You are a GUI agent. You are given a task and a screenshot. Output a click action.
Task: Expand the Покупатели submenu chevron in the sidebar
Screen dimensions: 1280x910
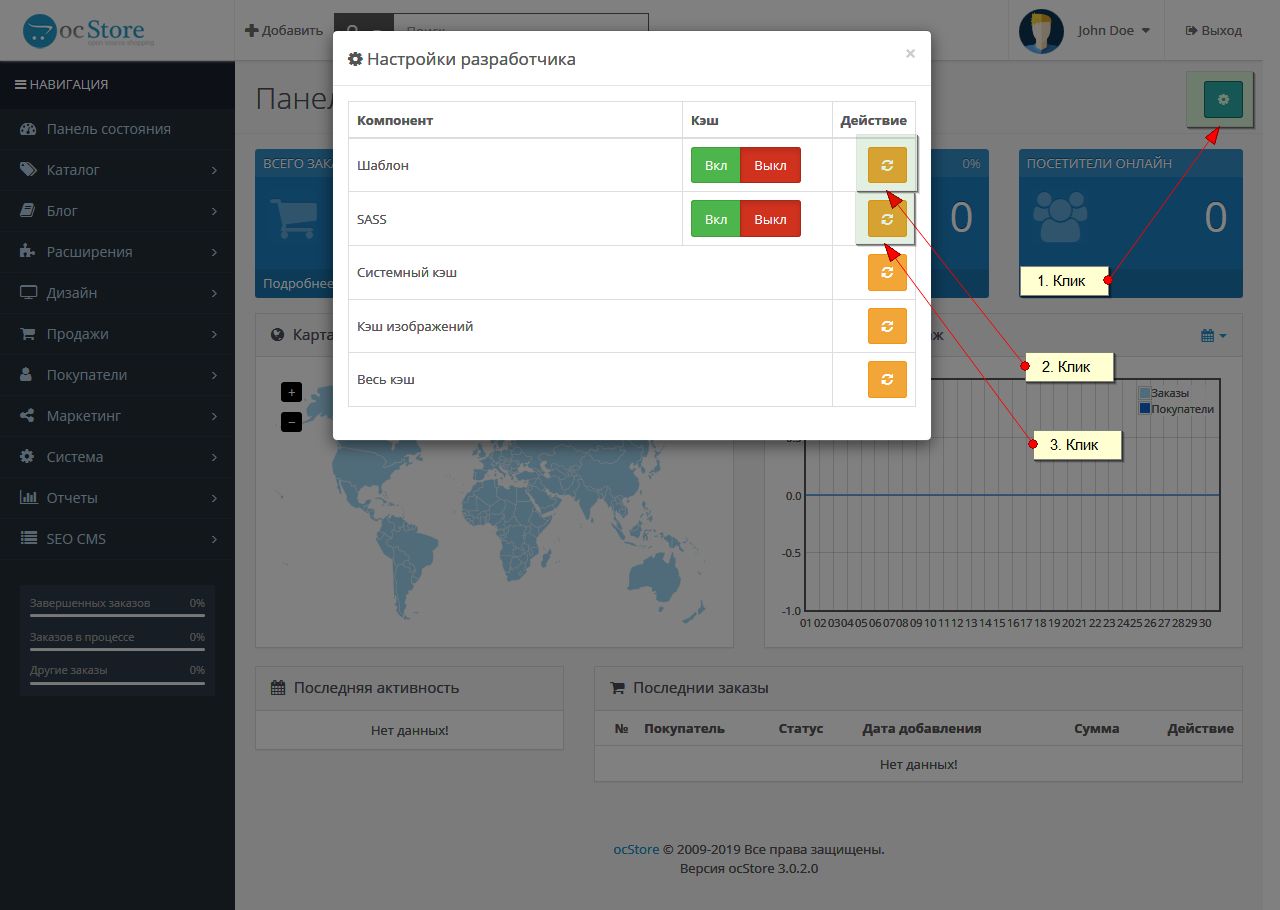[214, 375]
